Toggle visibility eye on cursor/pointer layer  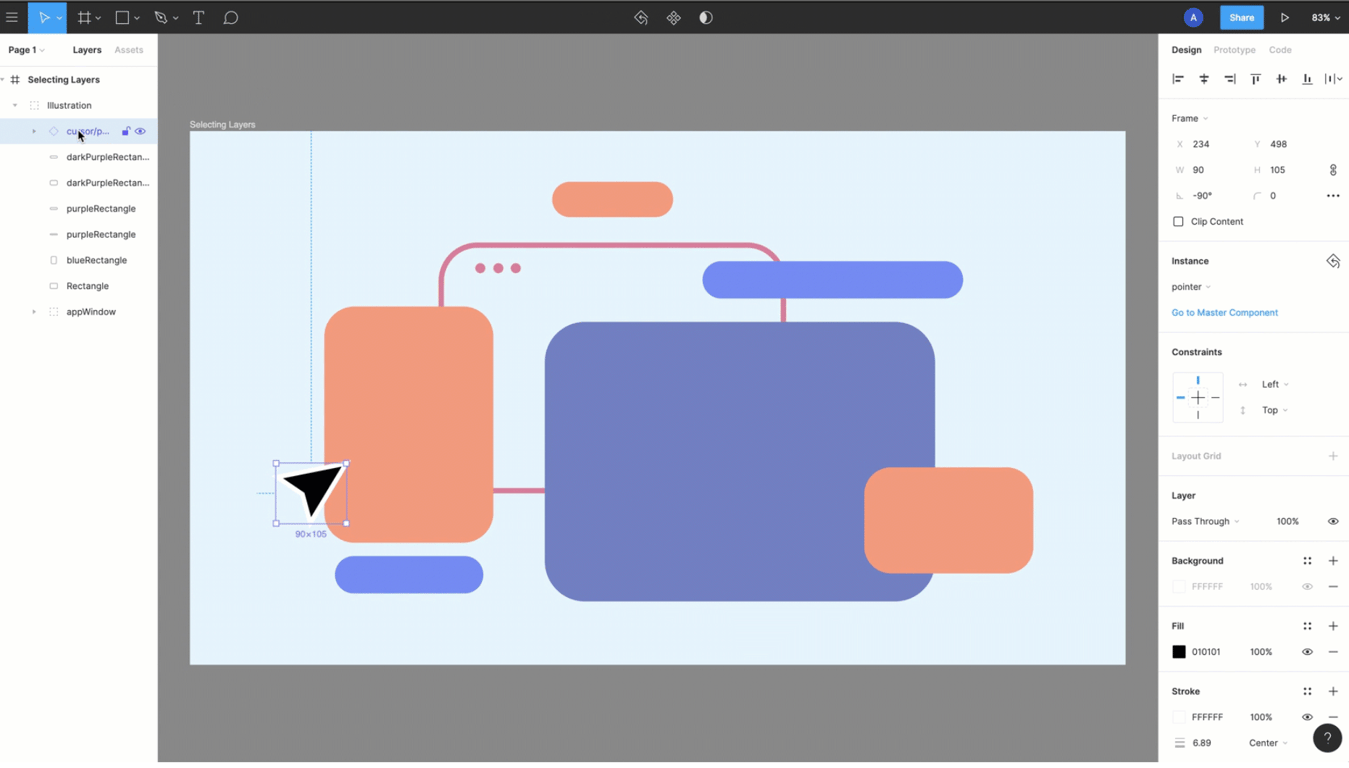[140, 131]
